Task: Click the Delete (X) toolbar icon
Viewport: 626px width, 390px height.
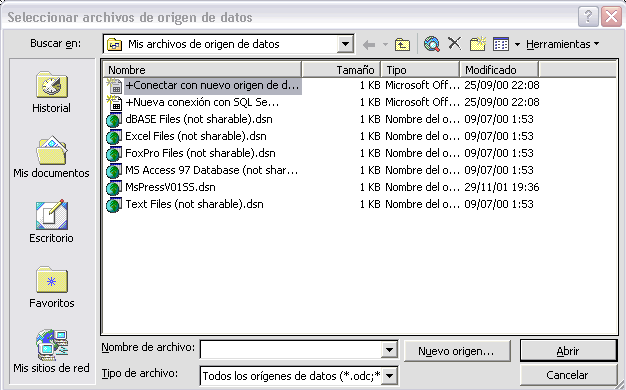Action: tap(454, 43)
